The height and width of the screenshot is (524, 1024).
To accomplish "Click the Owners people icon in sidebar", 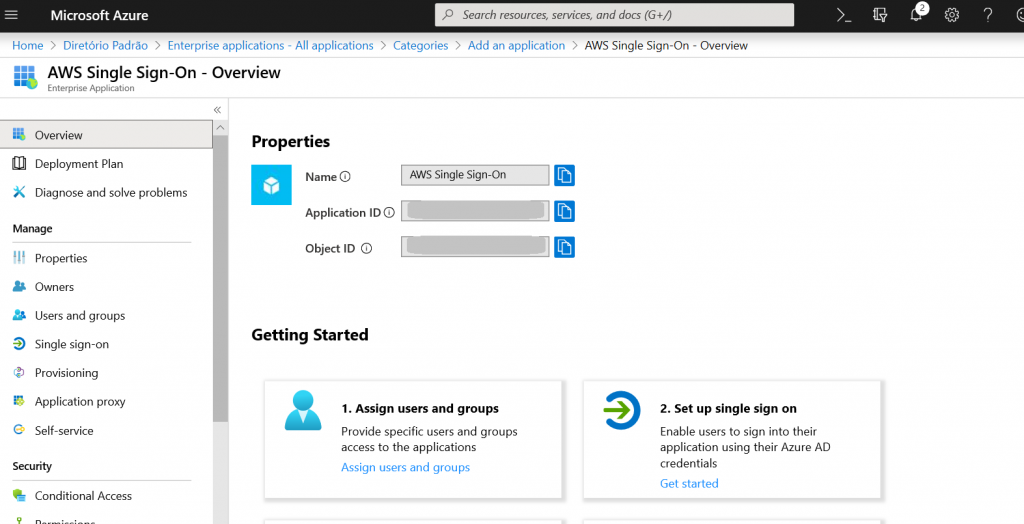I will point(19,286).
